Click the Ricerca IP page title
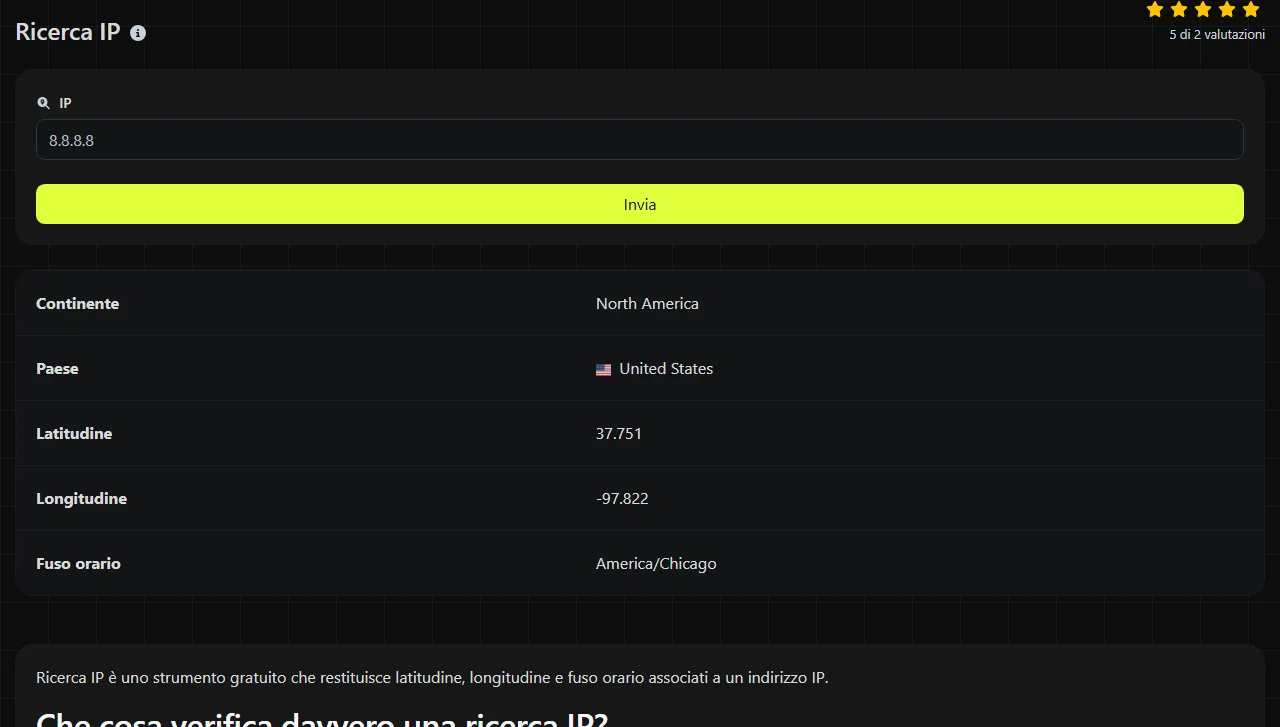Image resolution: width=1280 pixels, height=727 pixels. (68, 32)
